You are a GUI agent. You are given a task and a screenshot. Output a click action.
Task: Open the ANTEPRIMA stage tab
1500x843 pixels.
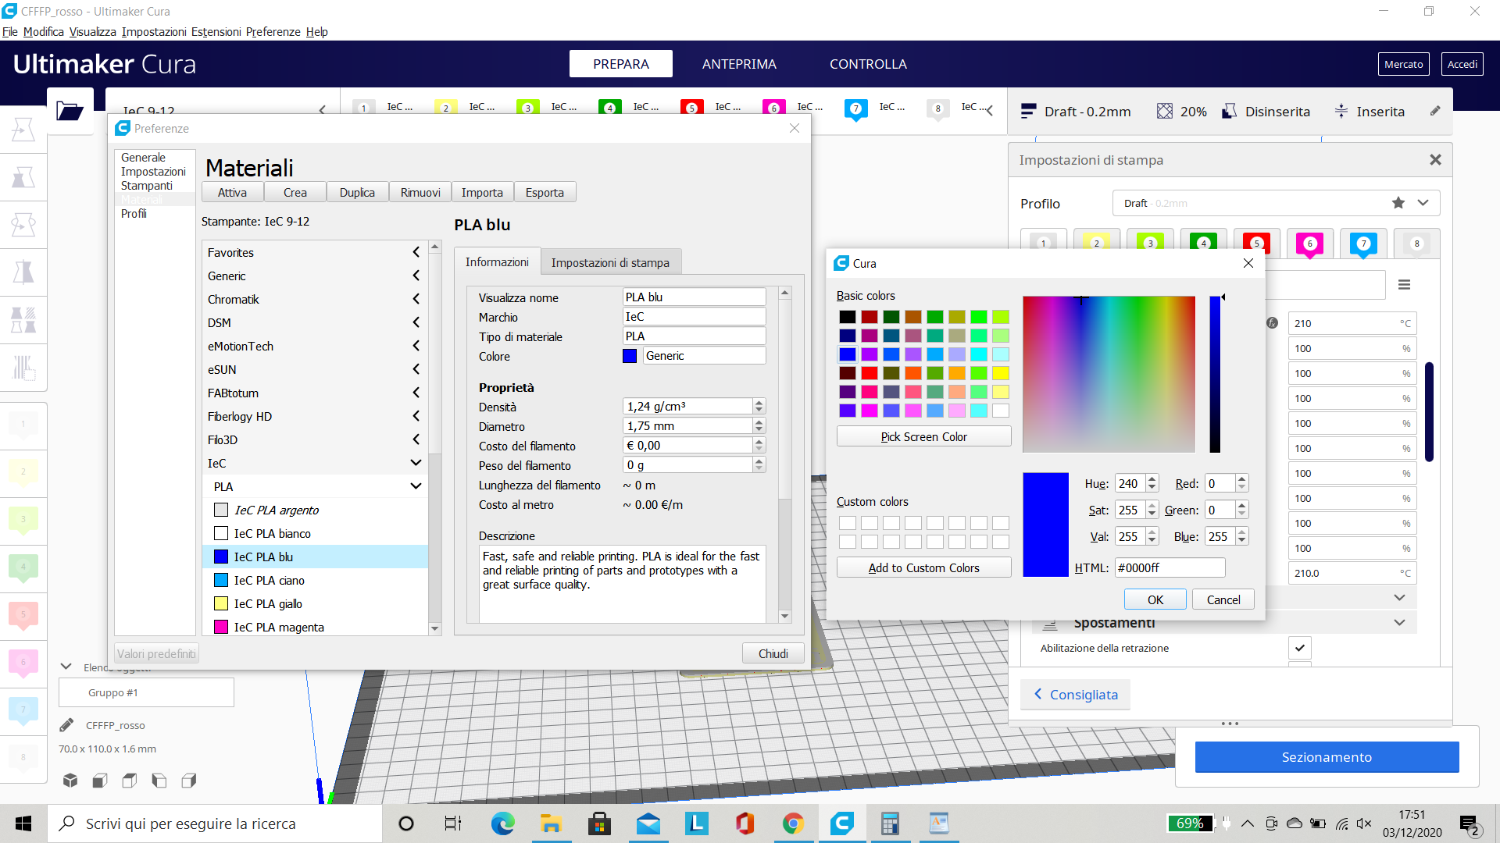739,64
